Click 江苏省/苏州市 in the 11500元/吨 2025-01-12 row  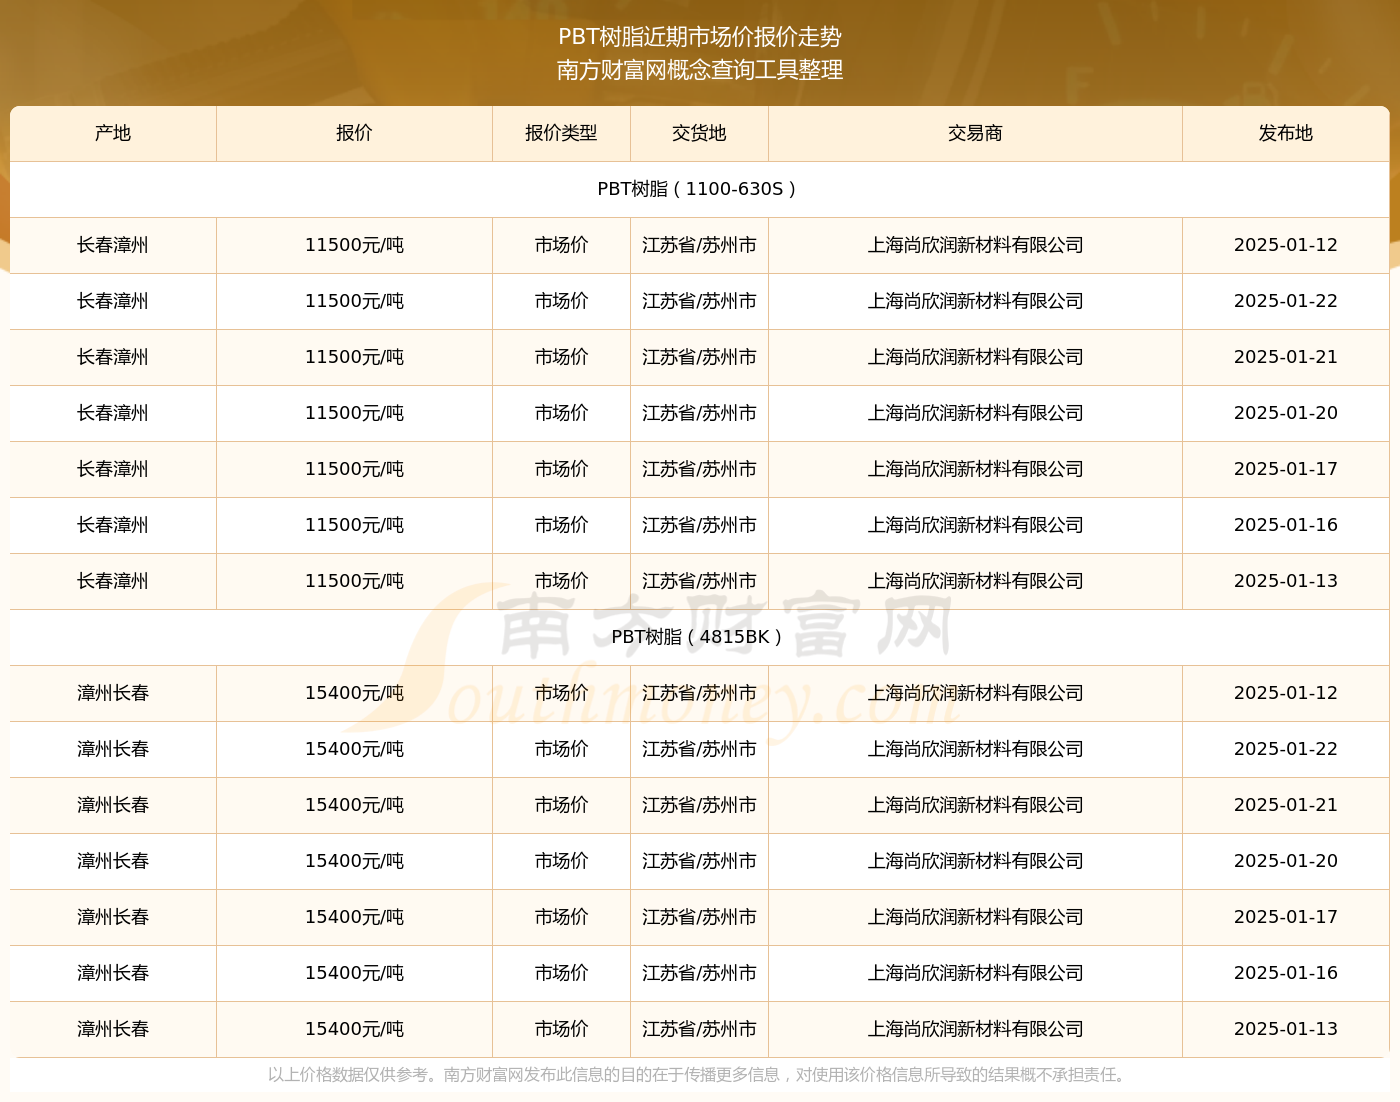(699, 245)
